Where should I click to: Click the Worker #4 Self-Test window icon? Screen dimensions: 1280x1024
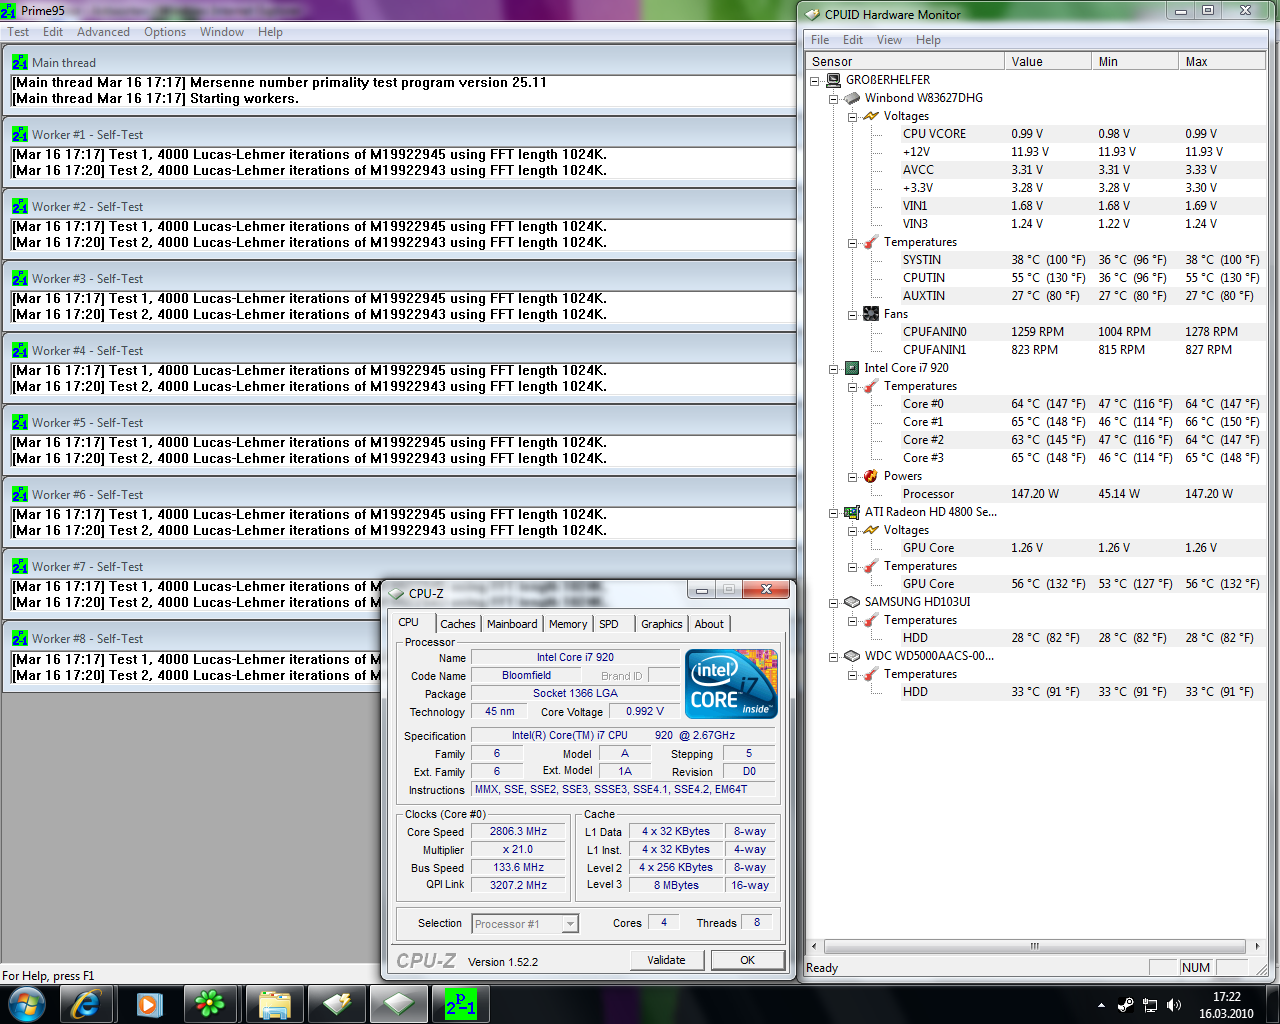point(20,350)
